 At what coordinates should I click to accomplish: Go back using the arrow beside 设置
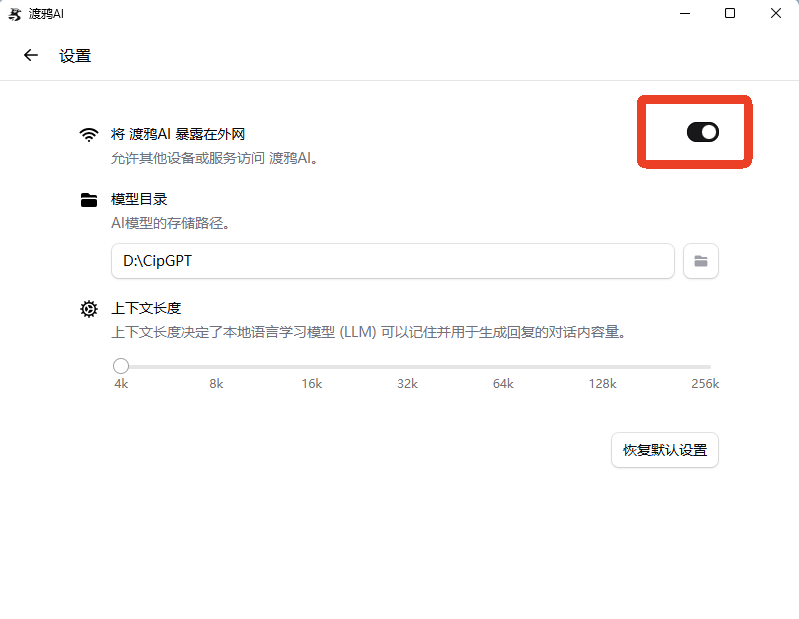point(31,56)
